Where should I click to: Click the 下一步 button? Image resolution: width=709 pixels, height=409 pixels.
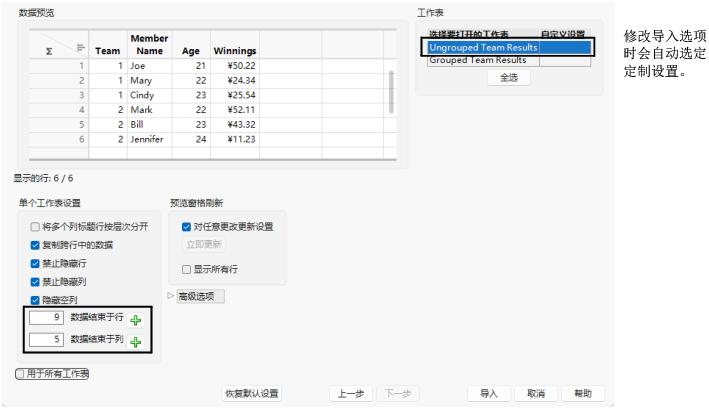[x=398, y=393]
